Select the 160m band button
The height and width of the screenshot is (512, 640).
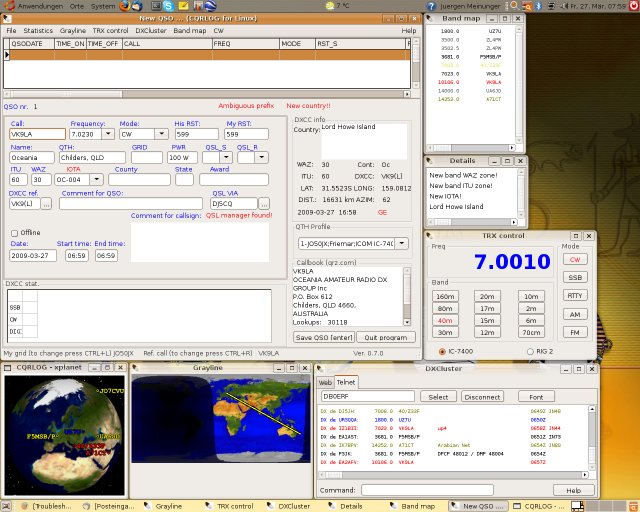point(445,296)
